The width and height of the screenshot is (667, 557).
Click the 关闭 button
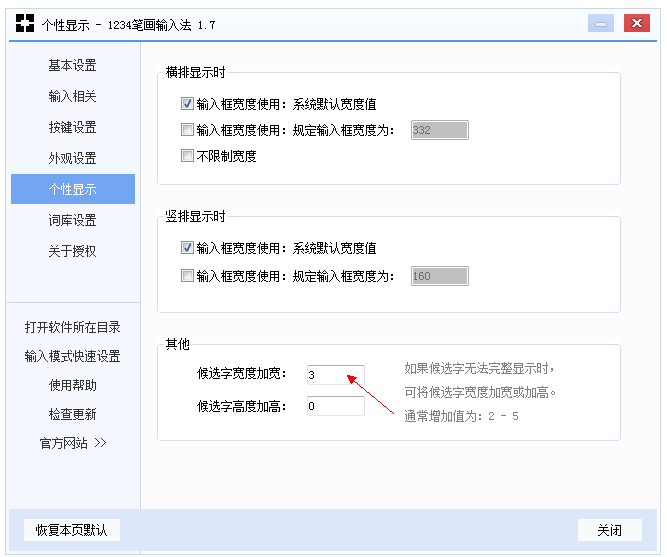610,530
